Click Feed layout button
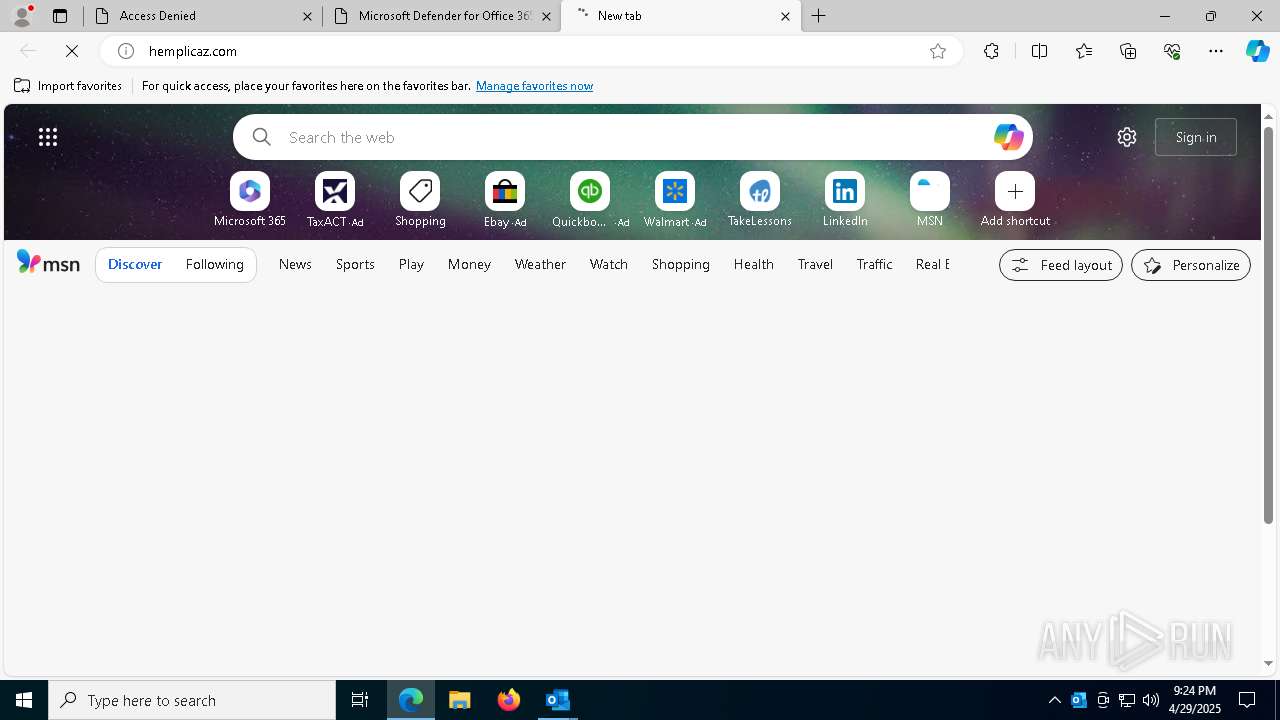This screenshot has height=720, width=1280. click(x=1061, y=265)
